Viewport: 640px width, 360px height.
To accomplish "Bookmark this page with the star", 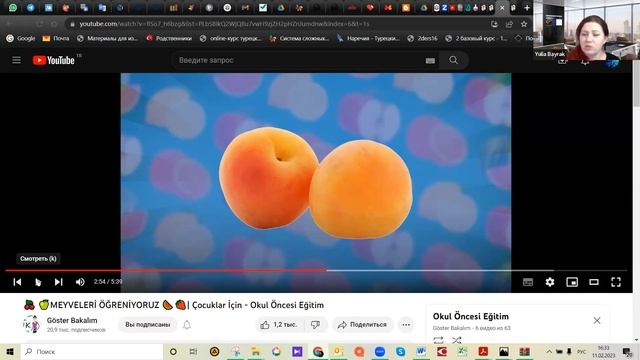I will pos(524,24).
